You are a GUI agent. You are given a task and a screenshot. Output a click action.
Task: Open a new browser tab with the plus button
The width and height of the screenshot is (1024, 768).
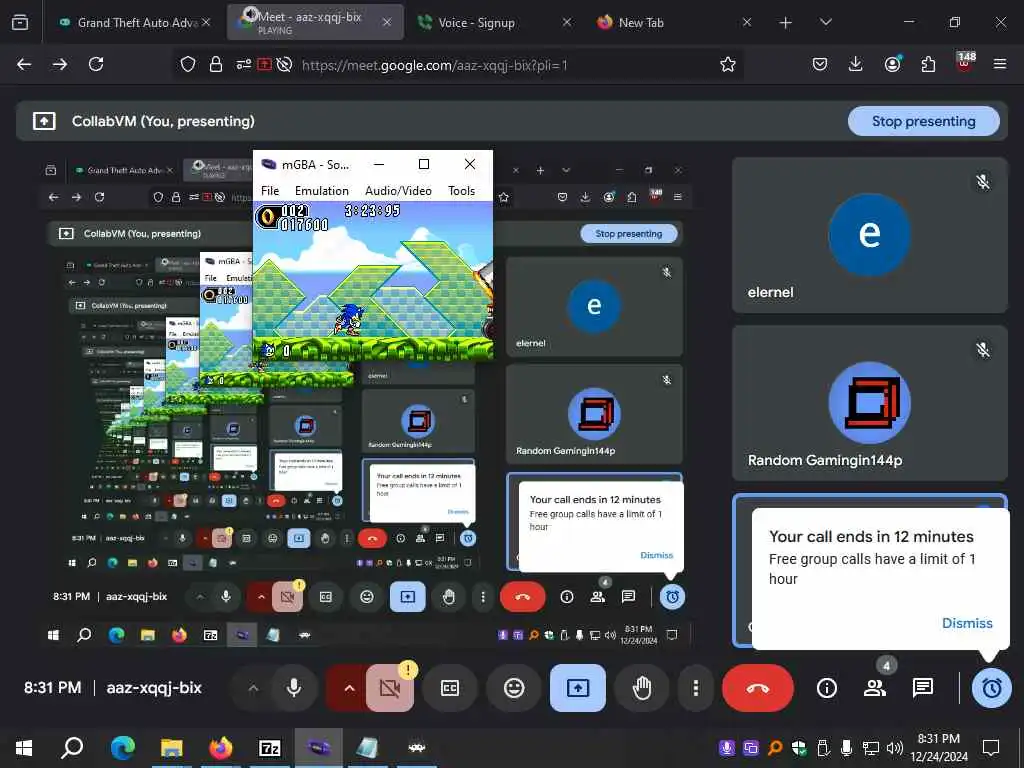tap(786, 23)
